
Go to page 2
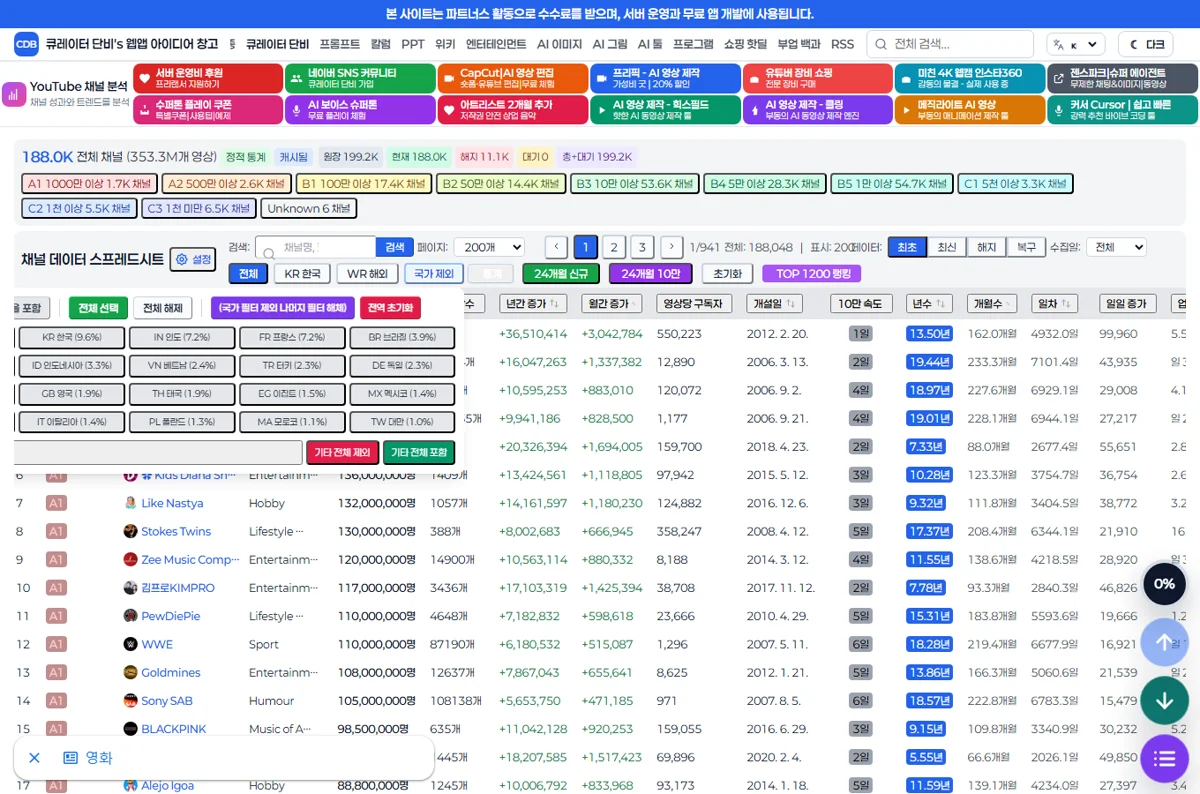(x=614, y=247)
